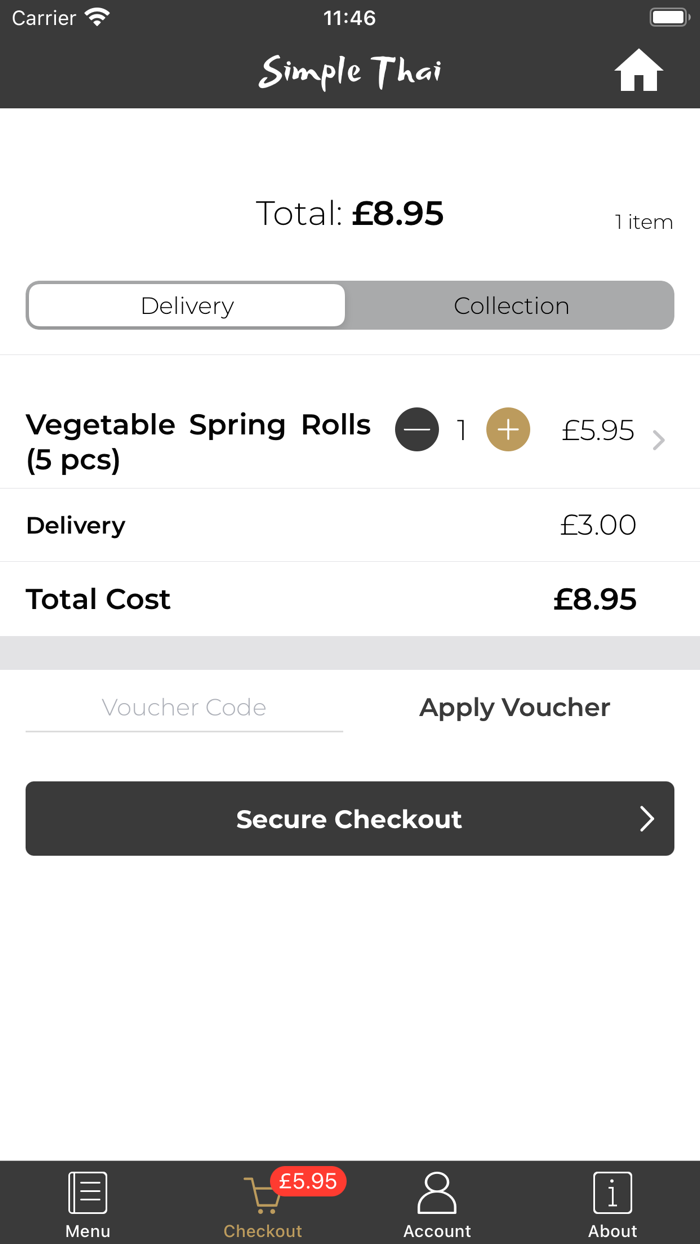The width and height of the screenshot is (700, 1244).
Task: Tap the plus icon to increase quantity
Action: 508,429
